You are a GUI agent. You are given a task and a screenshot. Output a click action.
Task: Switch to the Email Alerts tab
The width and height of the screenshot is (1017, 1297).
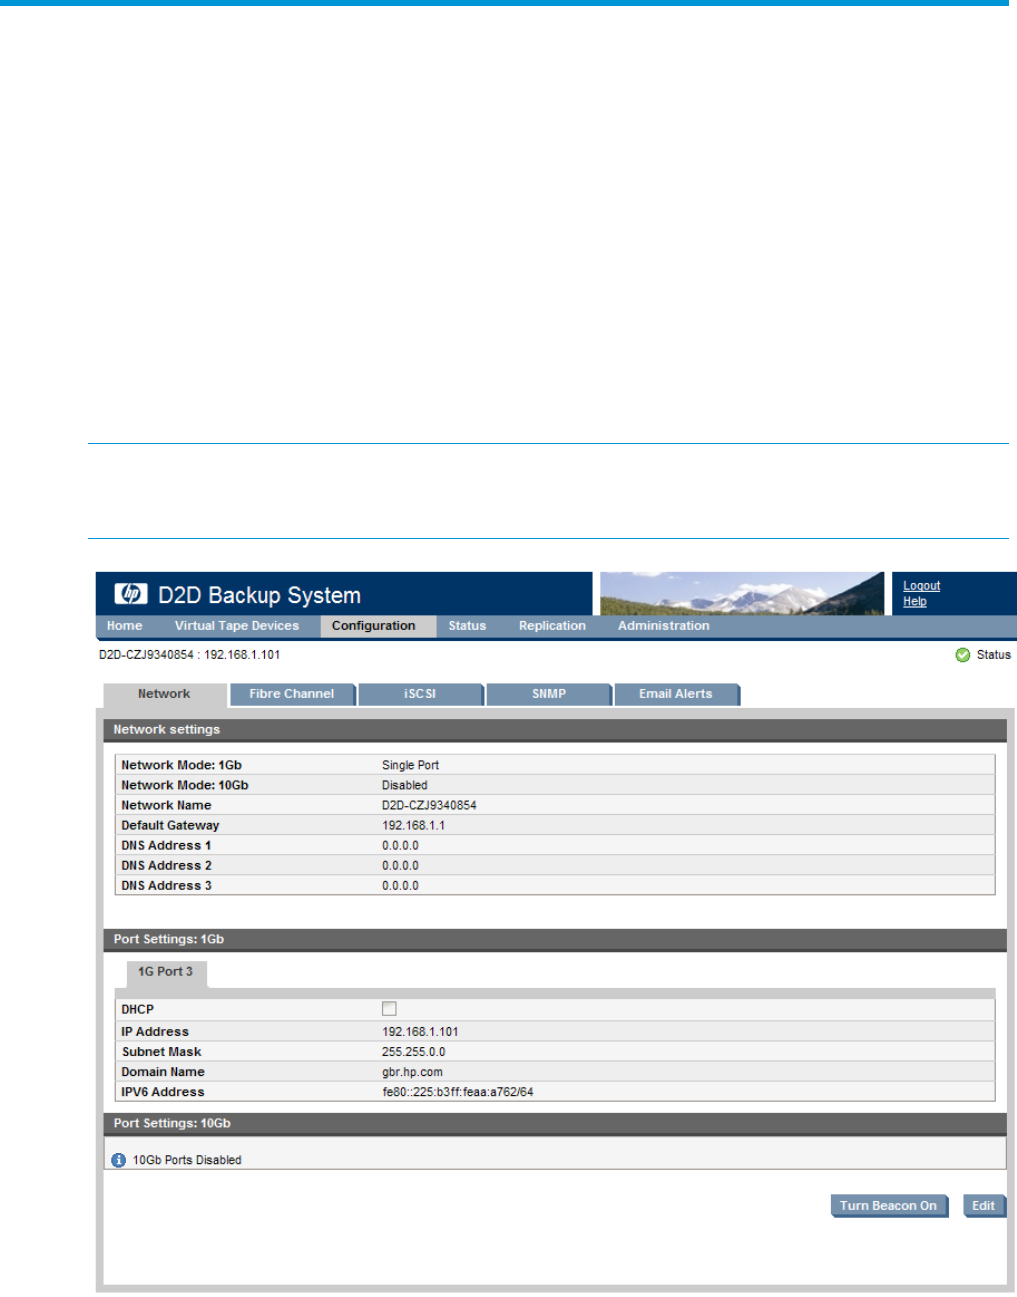tap(676, 694)
